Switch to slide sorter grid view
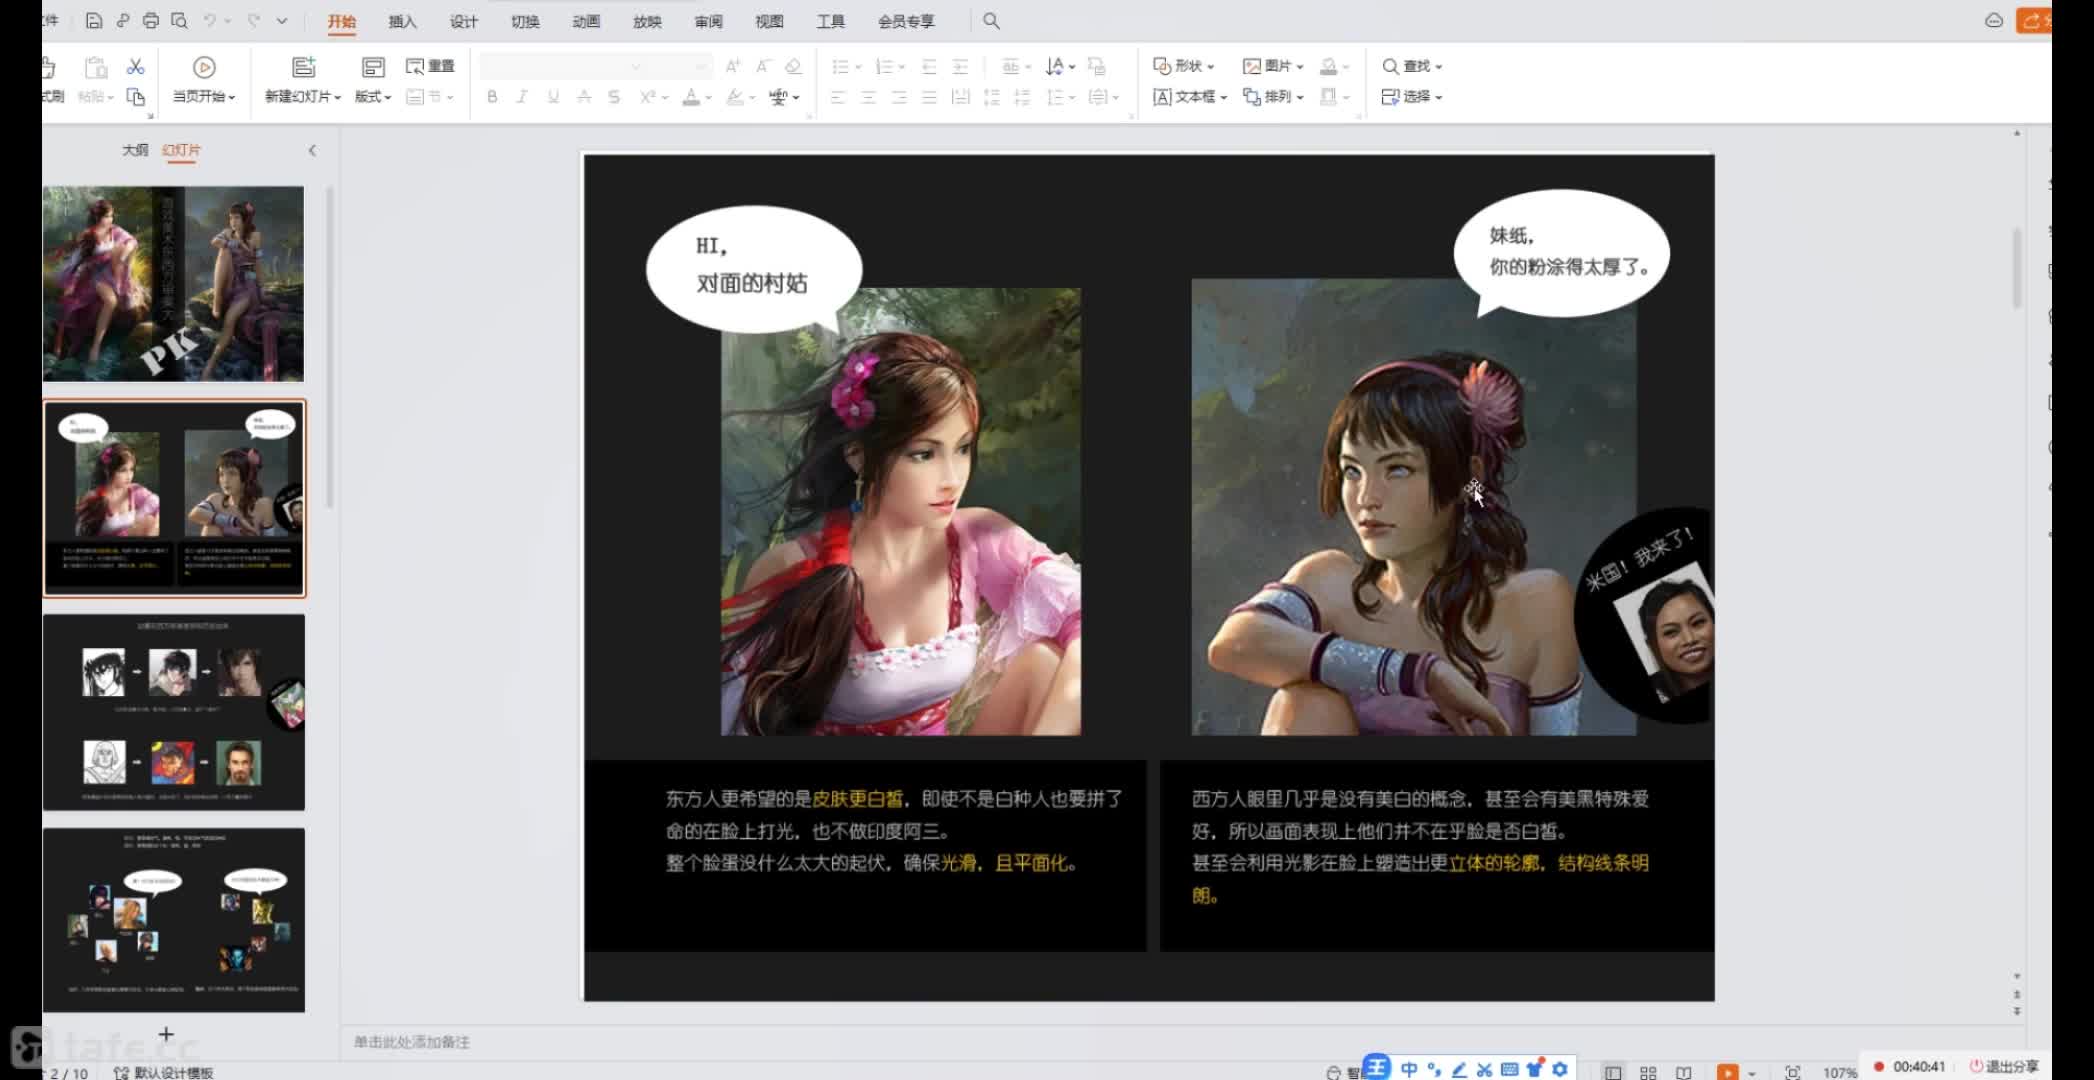The image size is (2094, 1080). tap(1648, 1072)
